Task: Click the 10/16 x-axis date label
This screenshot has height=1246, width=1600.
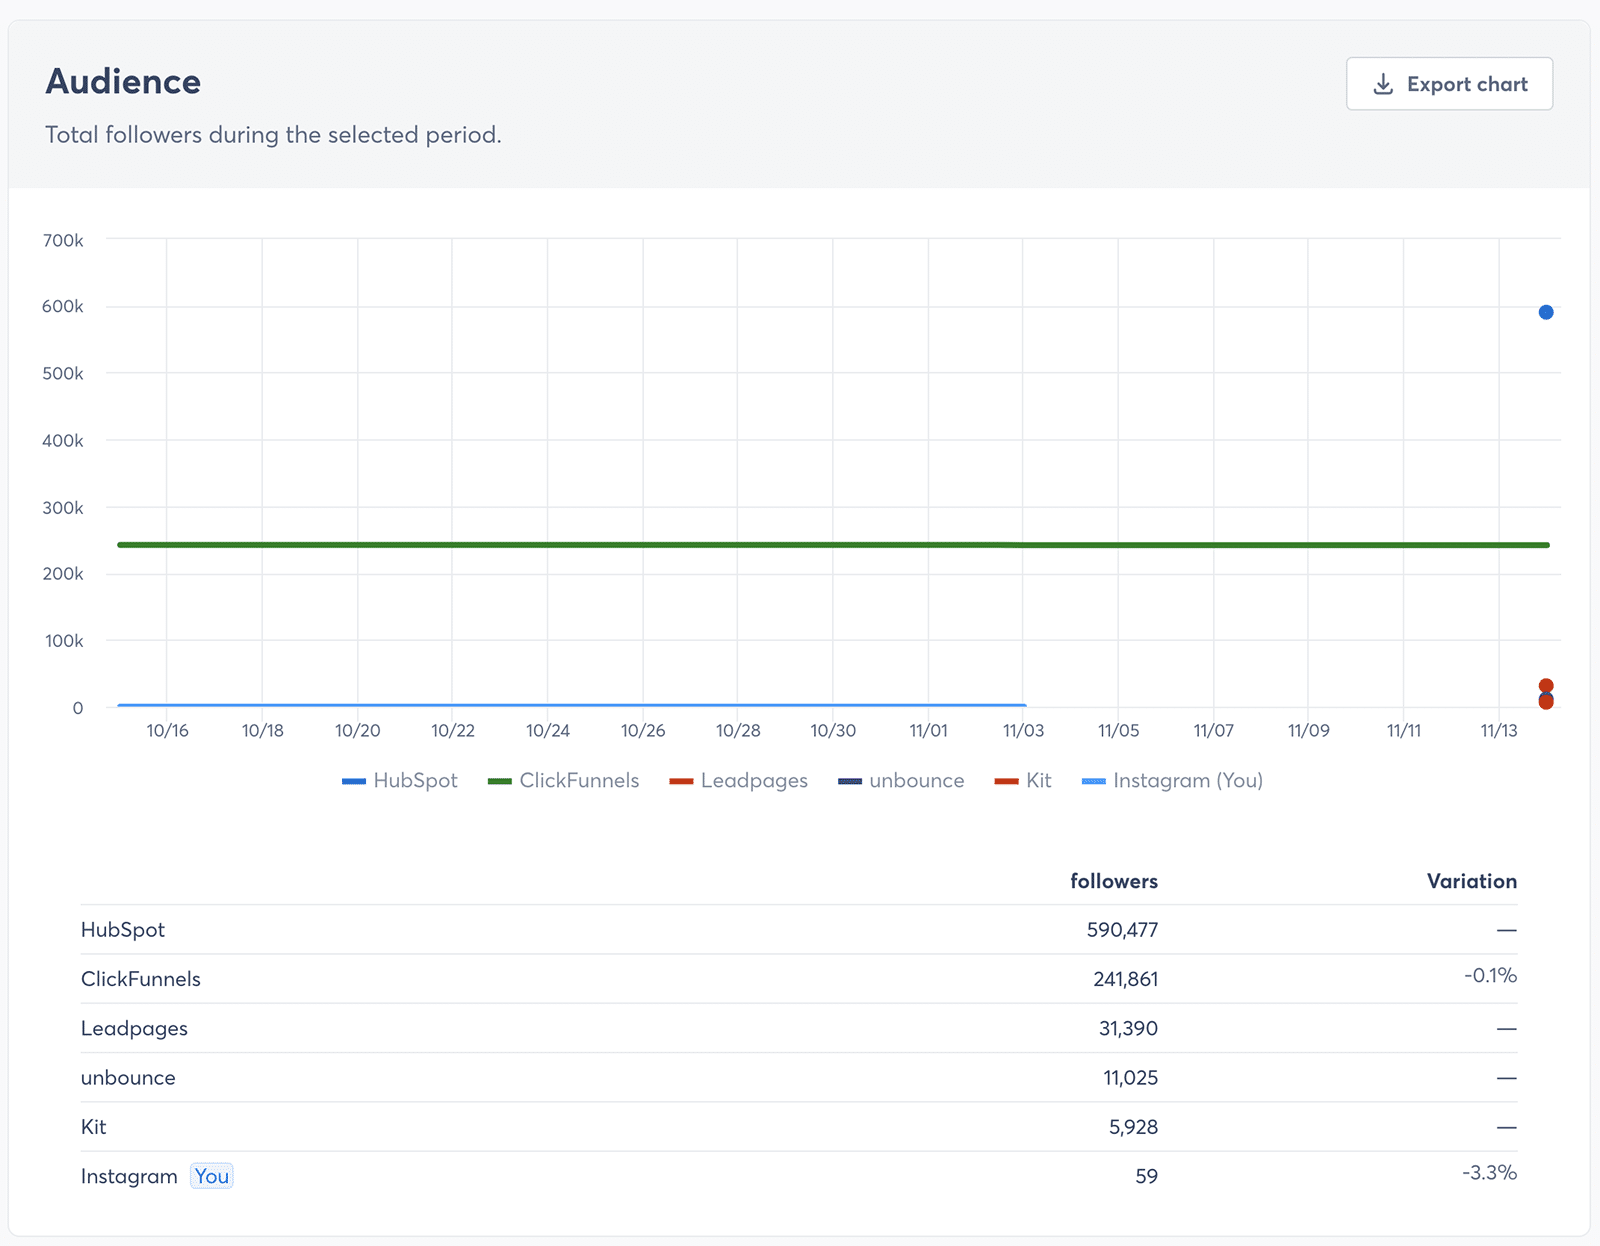Action: pyautogui.click(x=167, y=731)
